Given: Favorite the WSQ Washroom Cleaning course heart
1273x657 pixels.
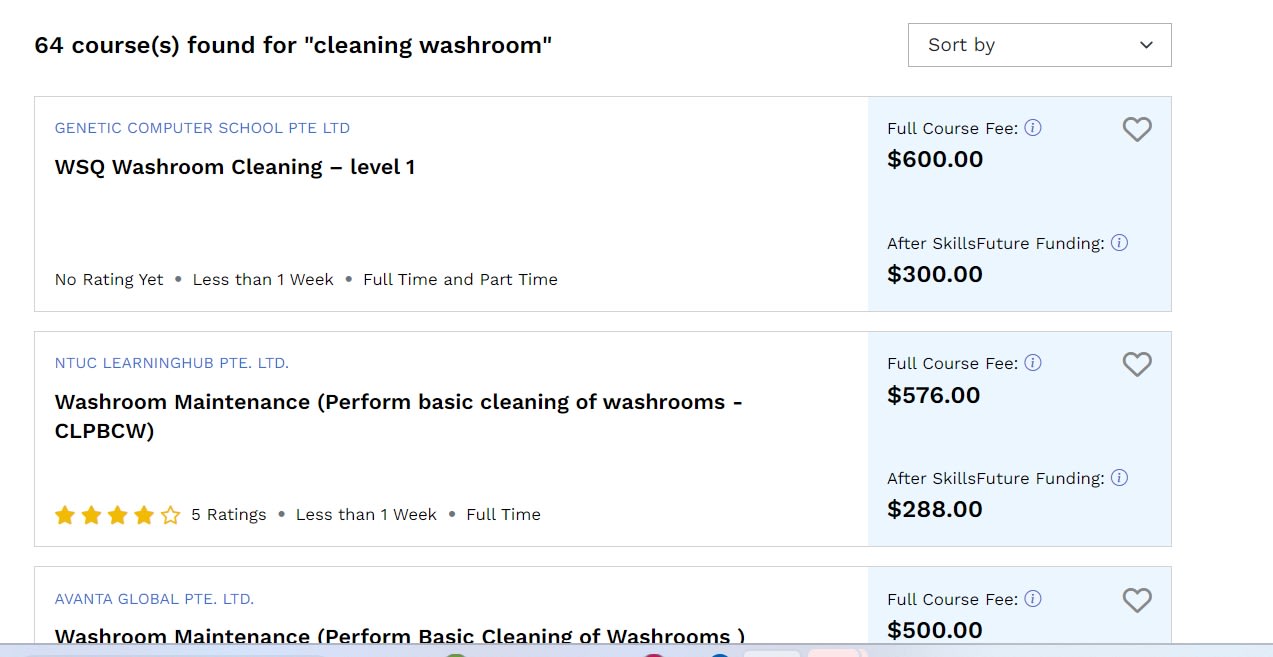Looking at the screenshot, I should click(x=1137, y=129).
